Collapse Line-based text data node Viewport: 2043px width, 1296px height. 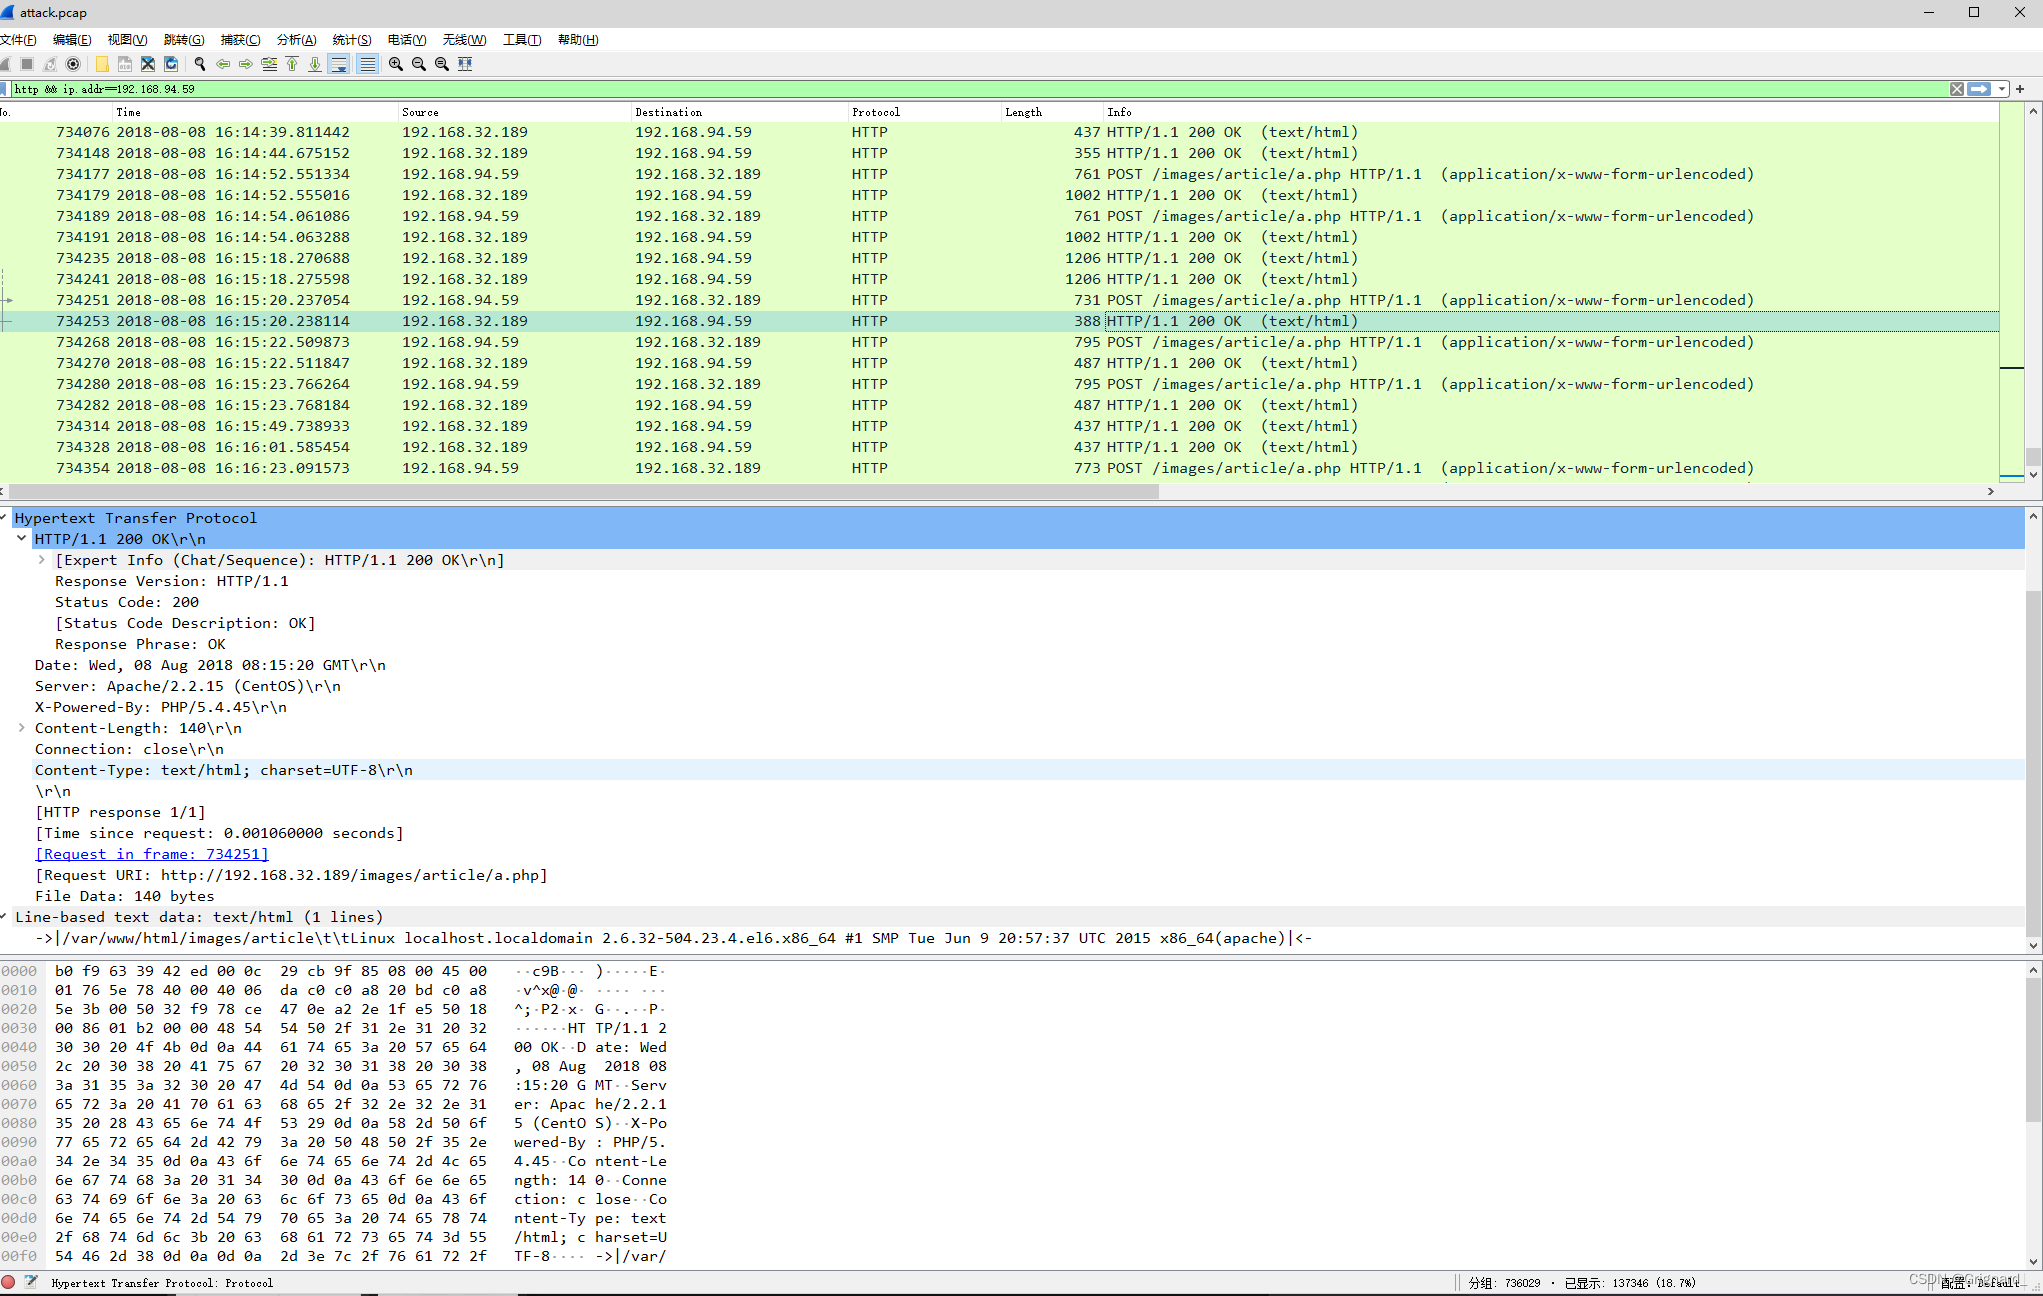[5, 917]
